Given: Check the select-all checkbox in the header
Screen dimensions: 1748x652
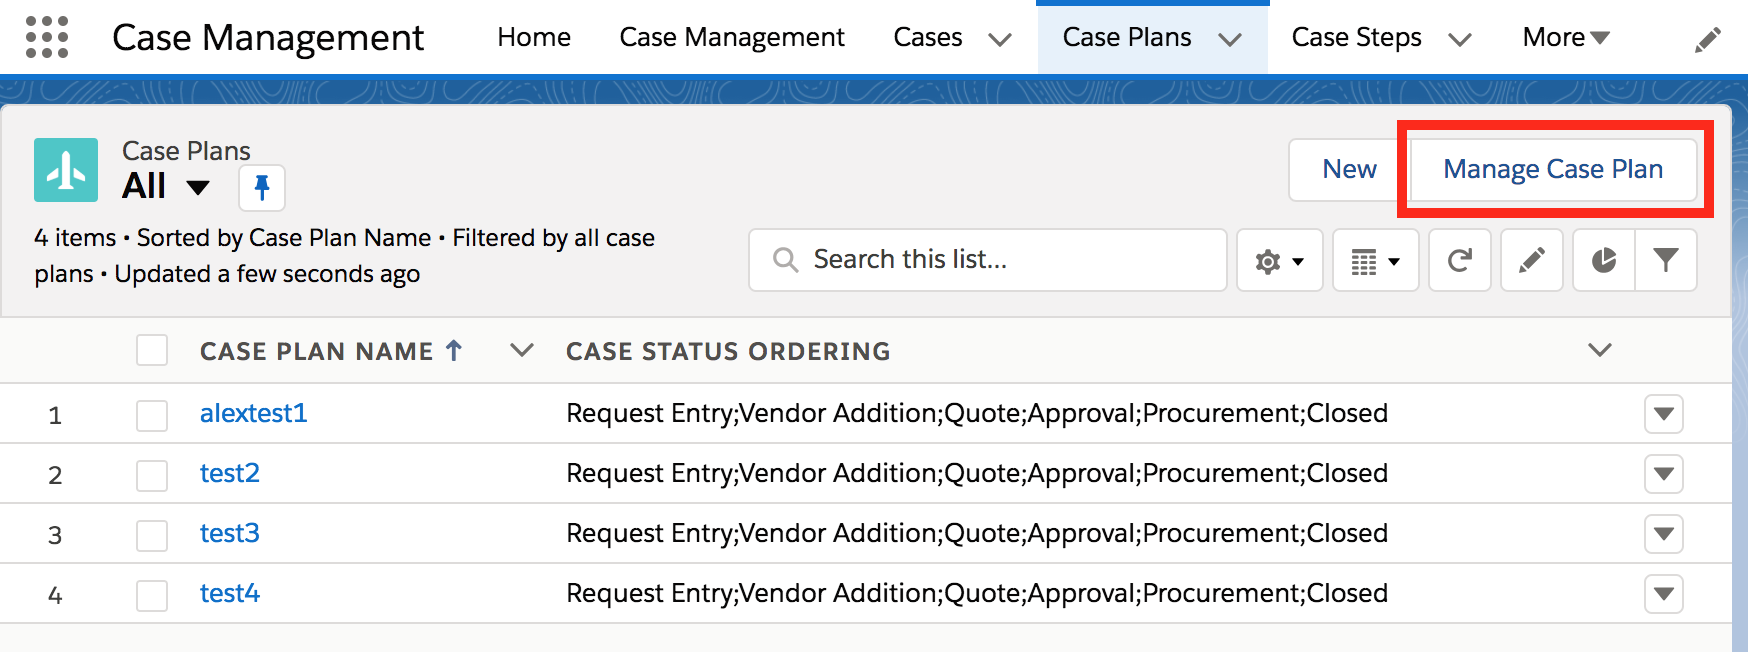Looking at the screenshot, I should pos(152,350).
